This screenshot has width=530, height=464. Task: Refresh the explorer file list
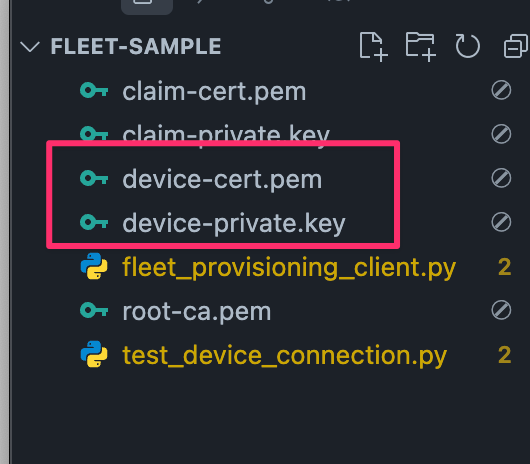coord(467,46)
